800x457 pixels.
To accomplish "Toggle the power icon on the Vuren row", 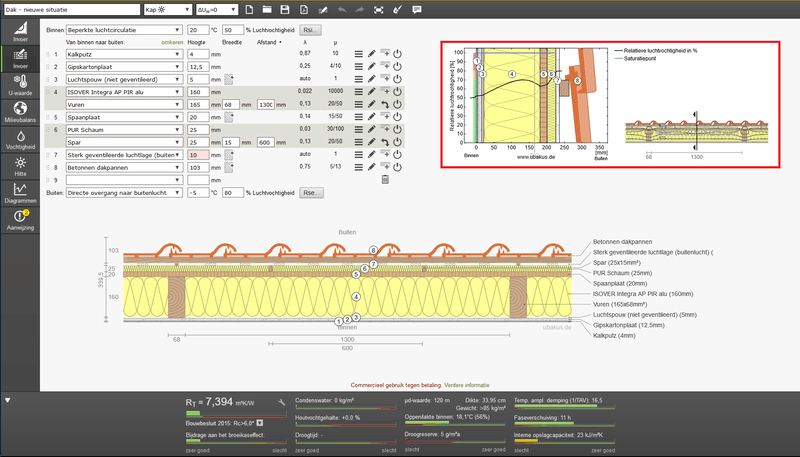I will [x=397, y=104].
